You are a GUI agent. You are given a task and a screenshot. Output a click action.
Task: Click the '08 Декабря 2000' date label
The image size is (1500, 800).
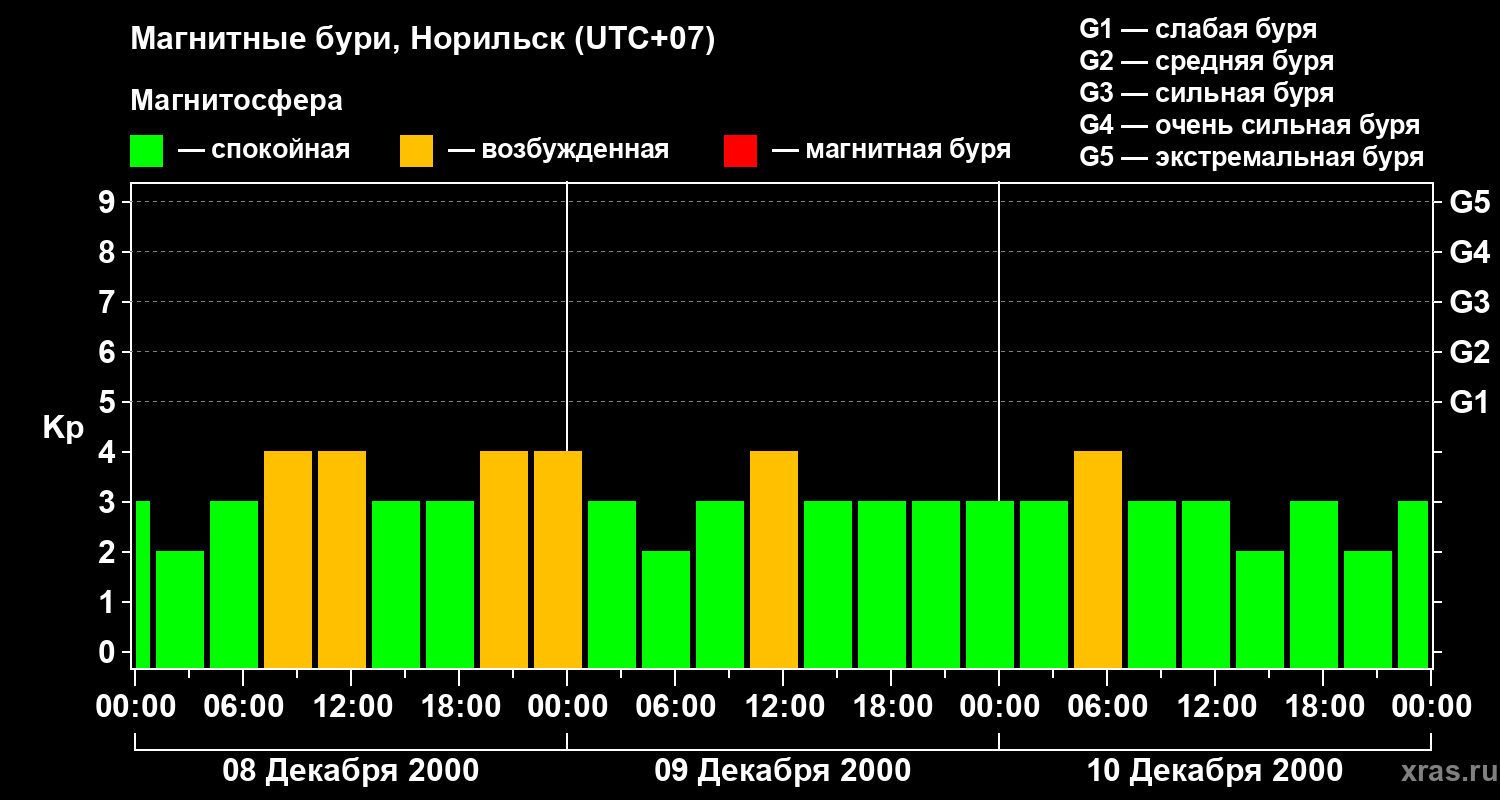(x=350, y=771)
